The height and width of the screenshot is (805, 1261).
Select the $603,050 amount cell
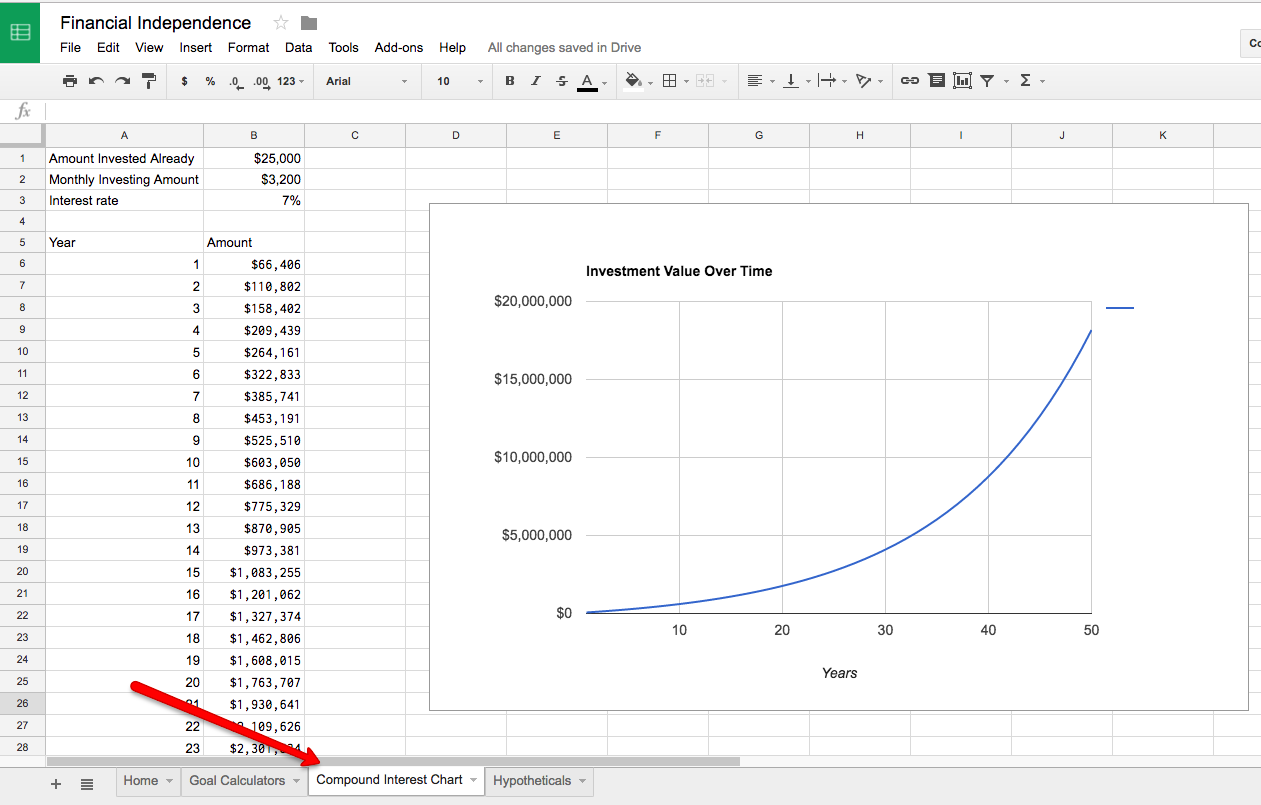(254, 462)
